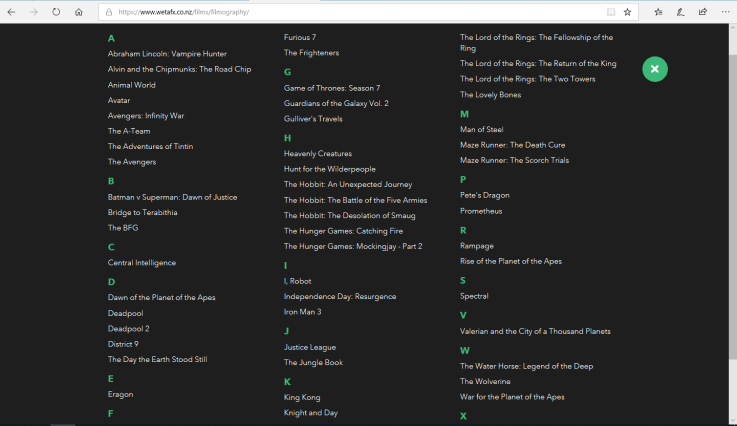This screenshot has height=426, width=737.
Task: Add this page to favorites with the star
Action: [627, 12]
